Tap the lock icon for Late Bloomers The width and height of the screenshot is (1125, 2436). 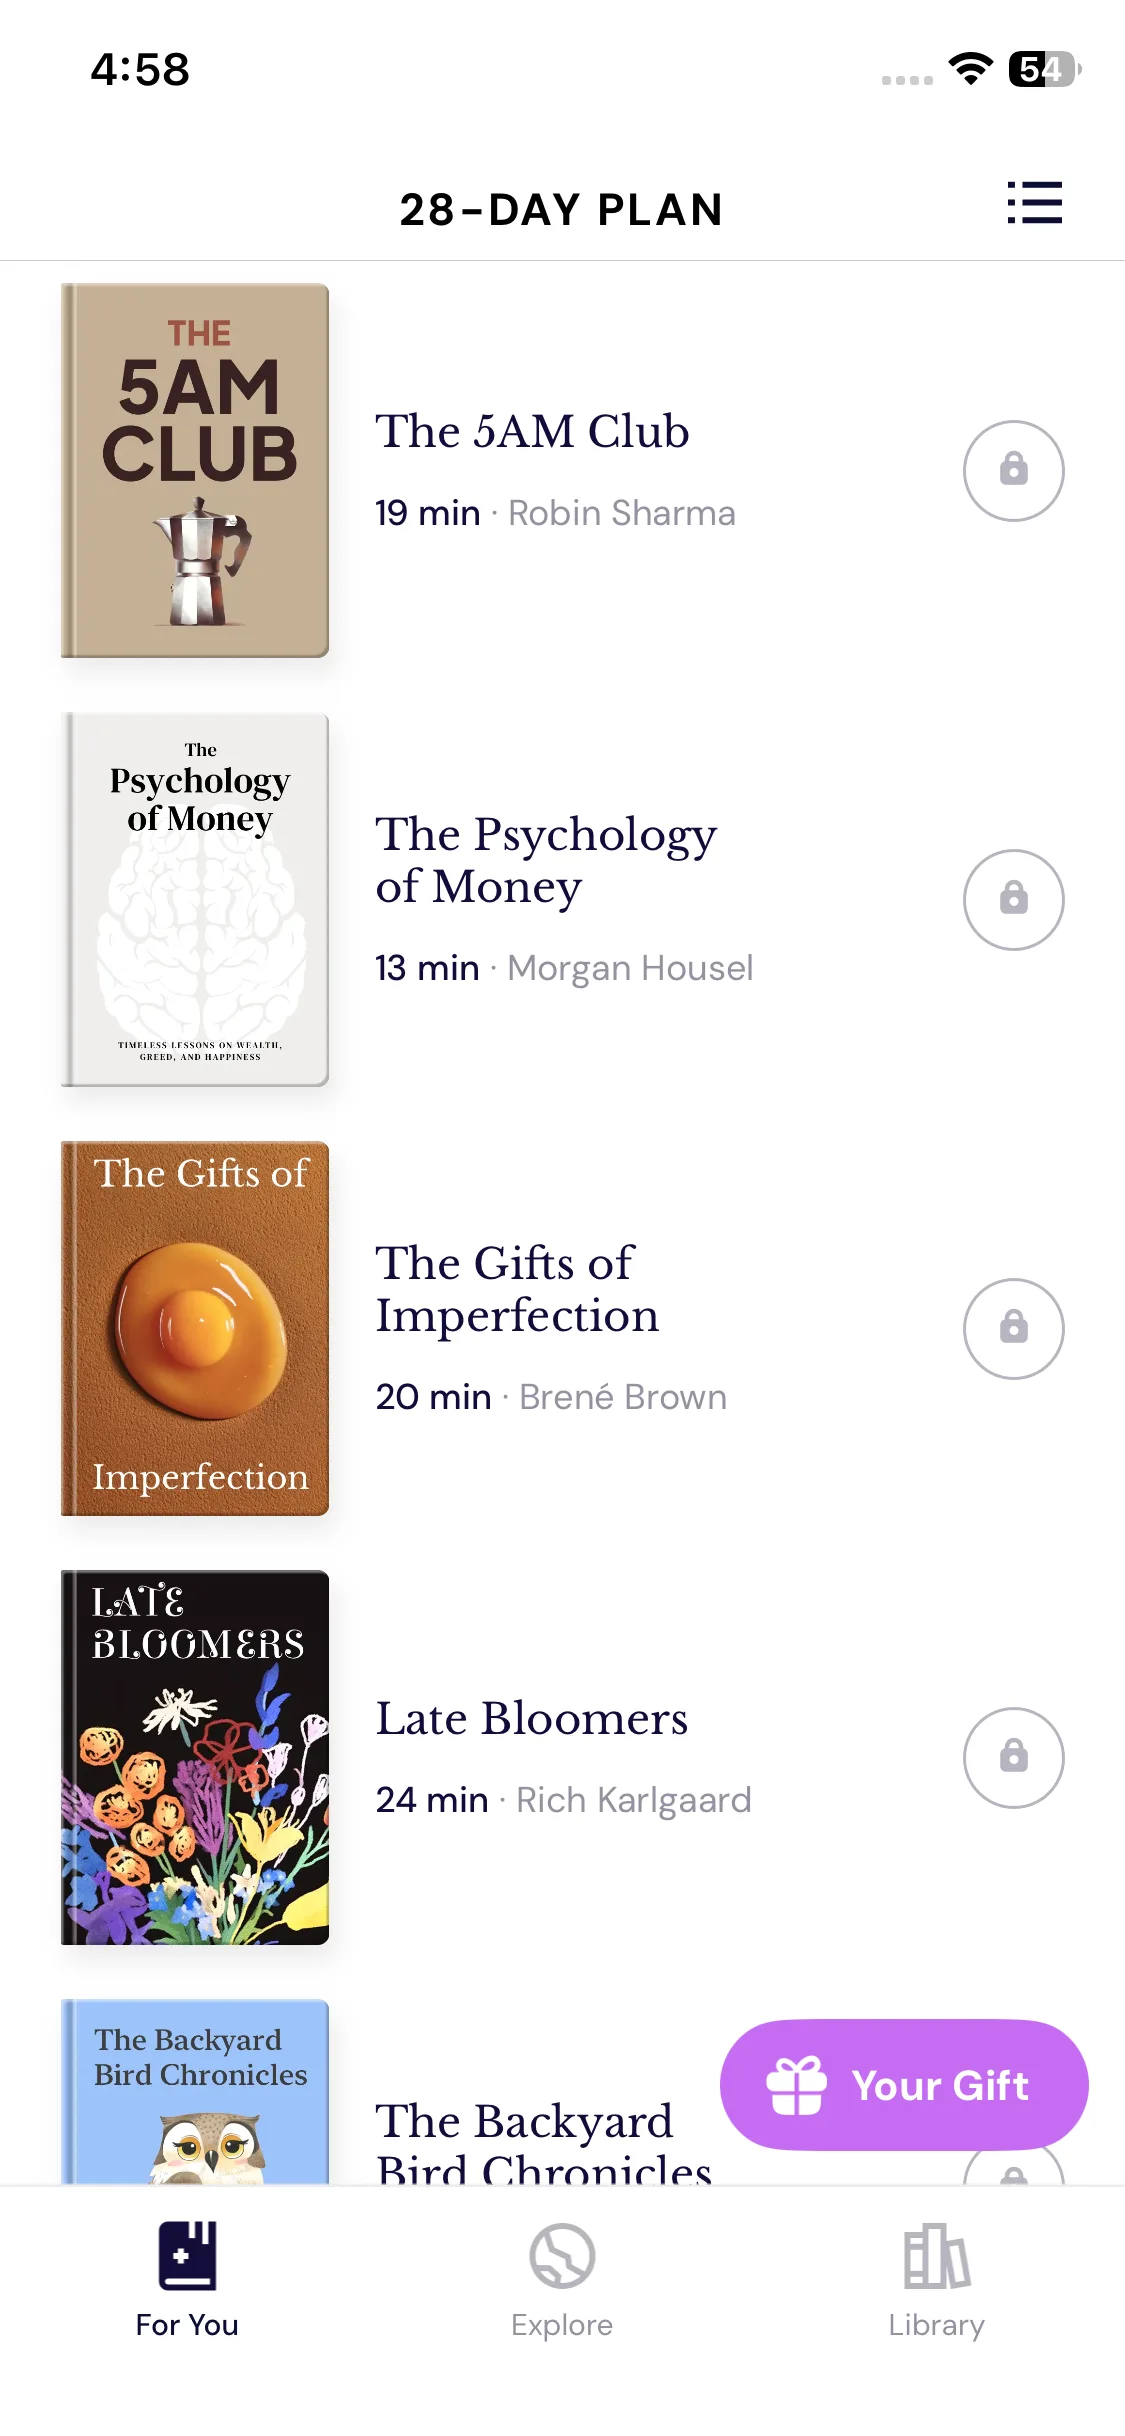[1013, 1757]
